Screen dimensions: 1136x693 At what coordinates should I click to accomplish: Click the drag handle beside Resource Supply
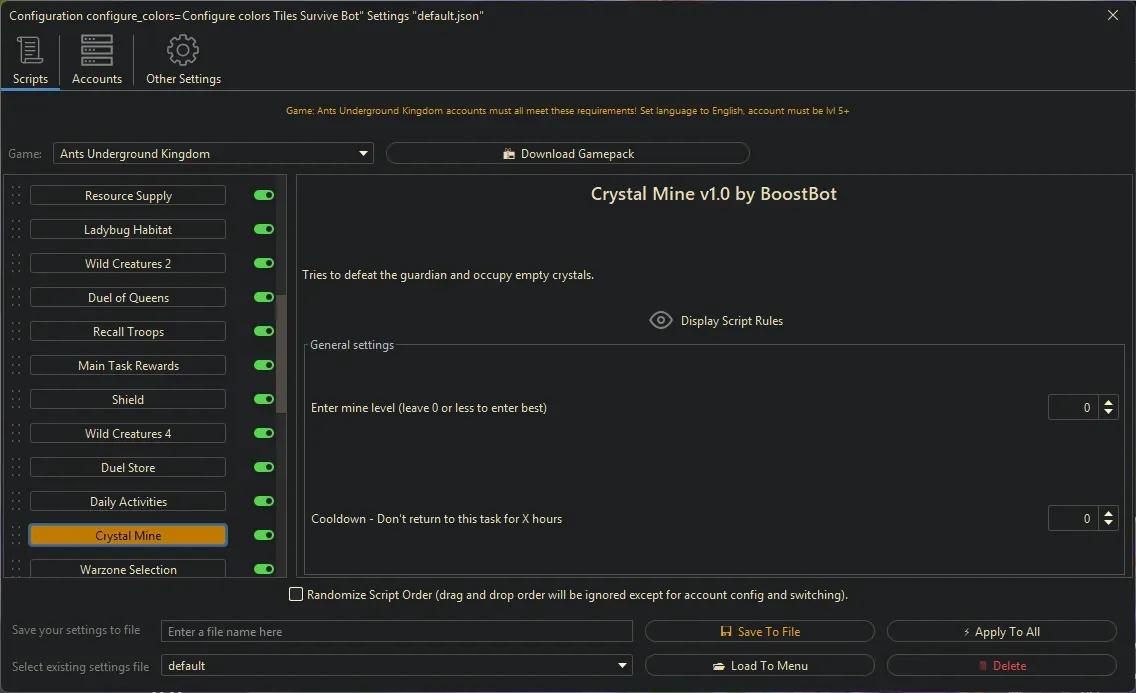point(15,196)
